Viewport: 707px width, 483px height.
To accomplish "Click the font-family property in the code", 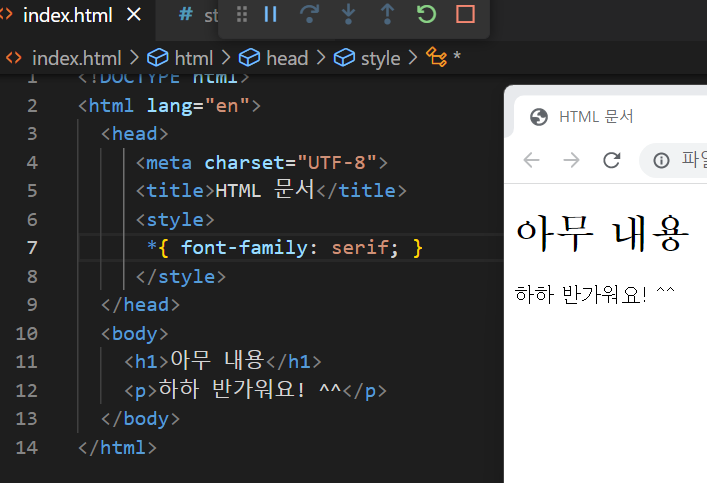I will (244, 248).
